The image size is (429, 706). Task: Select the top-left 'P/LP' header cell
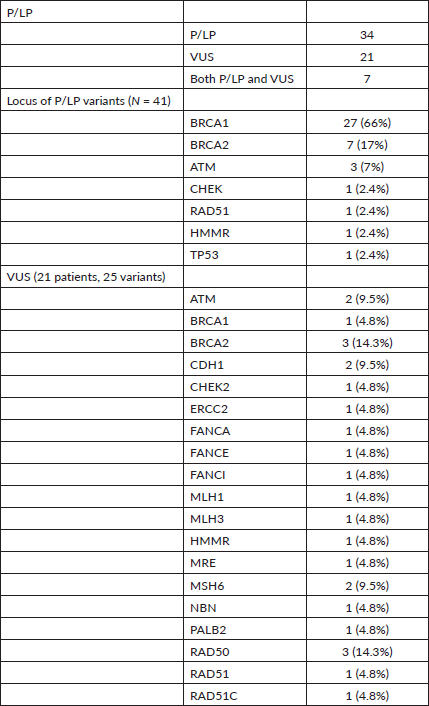(92, 13)
